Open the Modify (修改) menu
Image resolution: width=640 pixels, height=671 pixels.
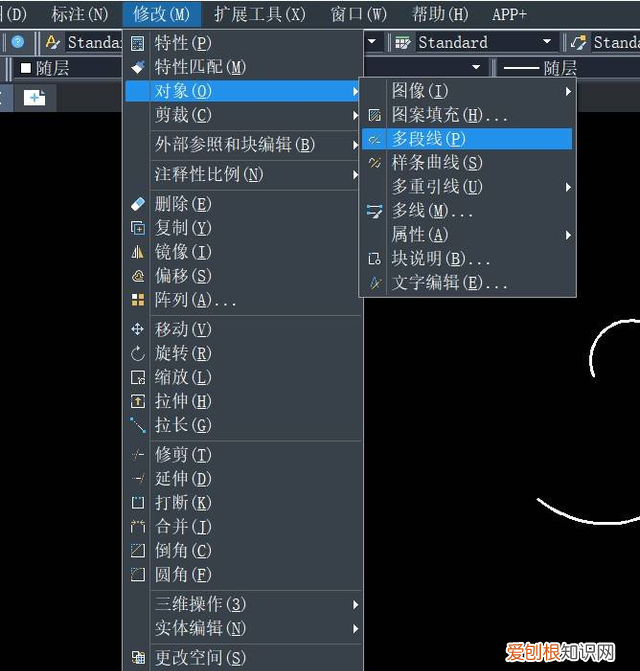(161, 14)
